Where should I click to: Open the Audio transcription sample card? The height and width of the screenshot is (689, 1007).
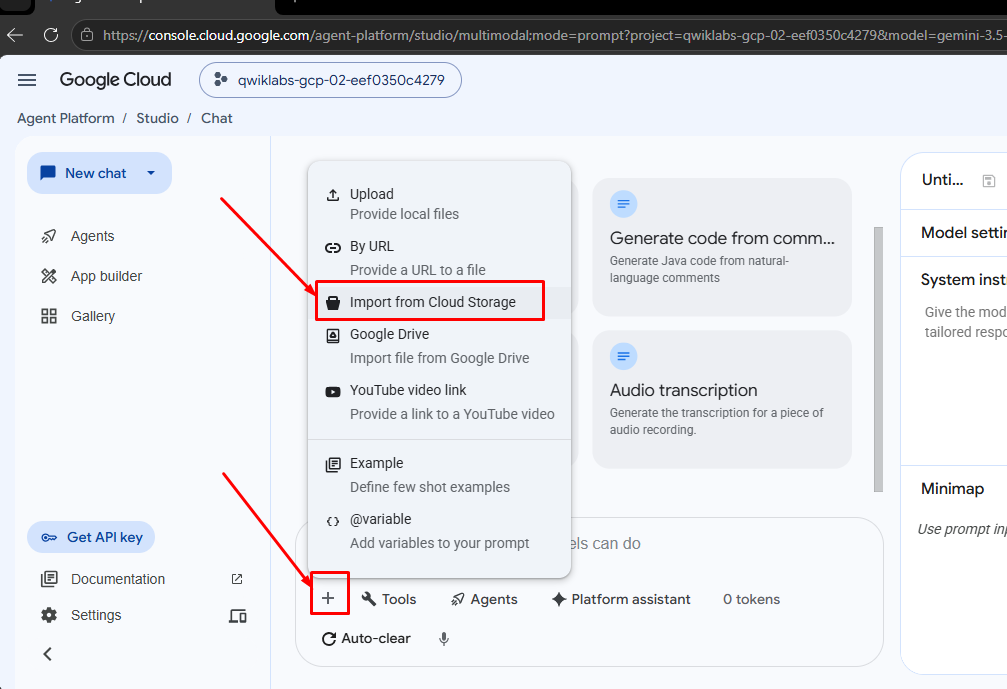pyautogui.click(x=722, y=399)
